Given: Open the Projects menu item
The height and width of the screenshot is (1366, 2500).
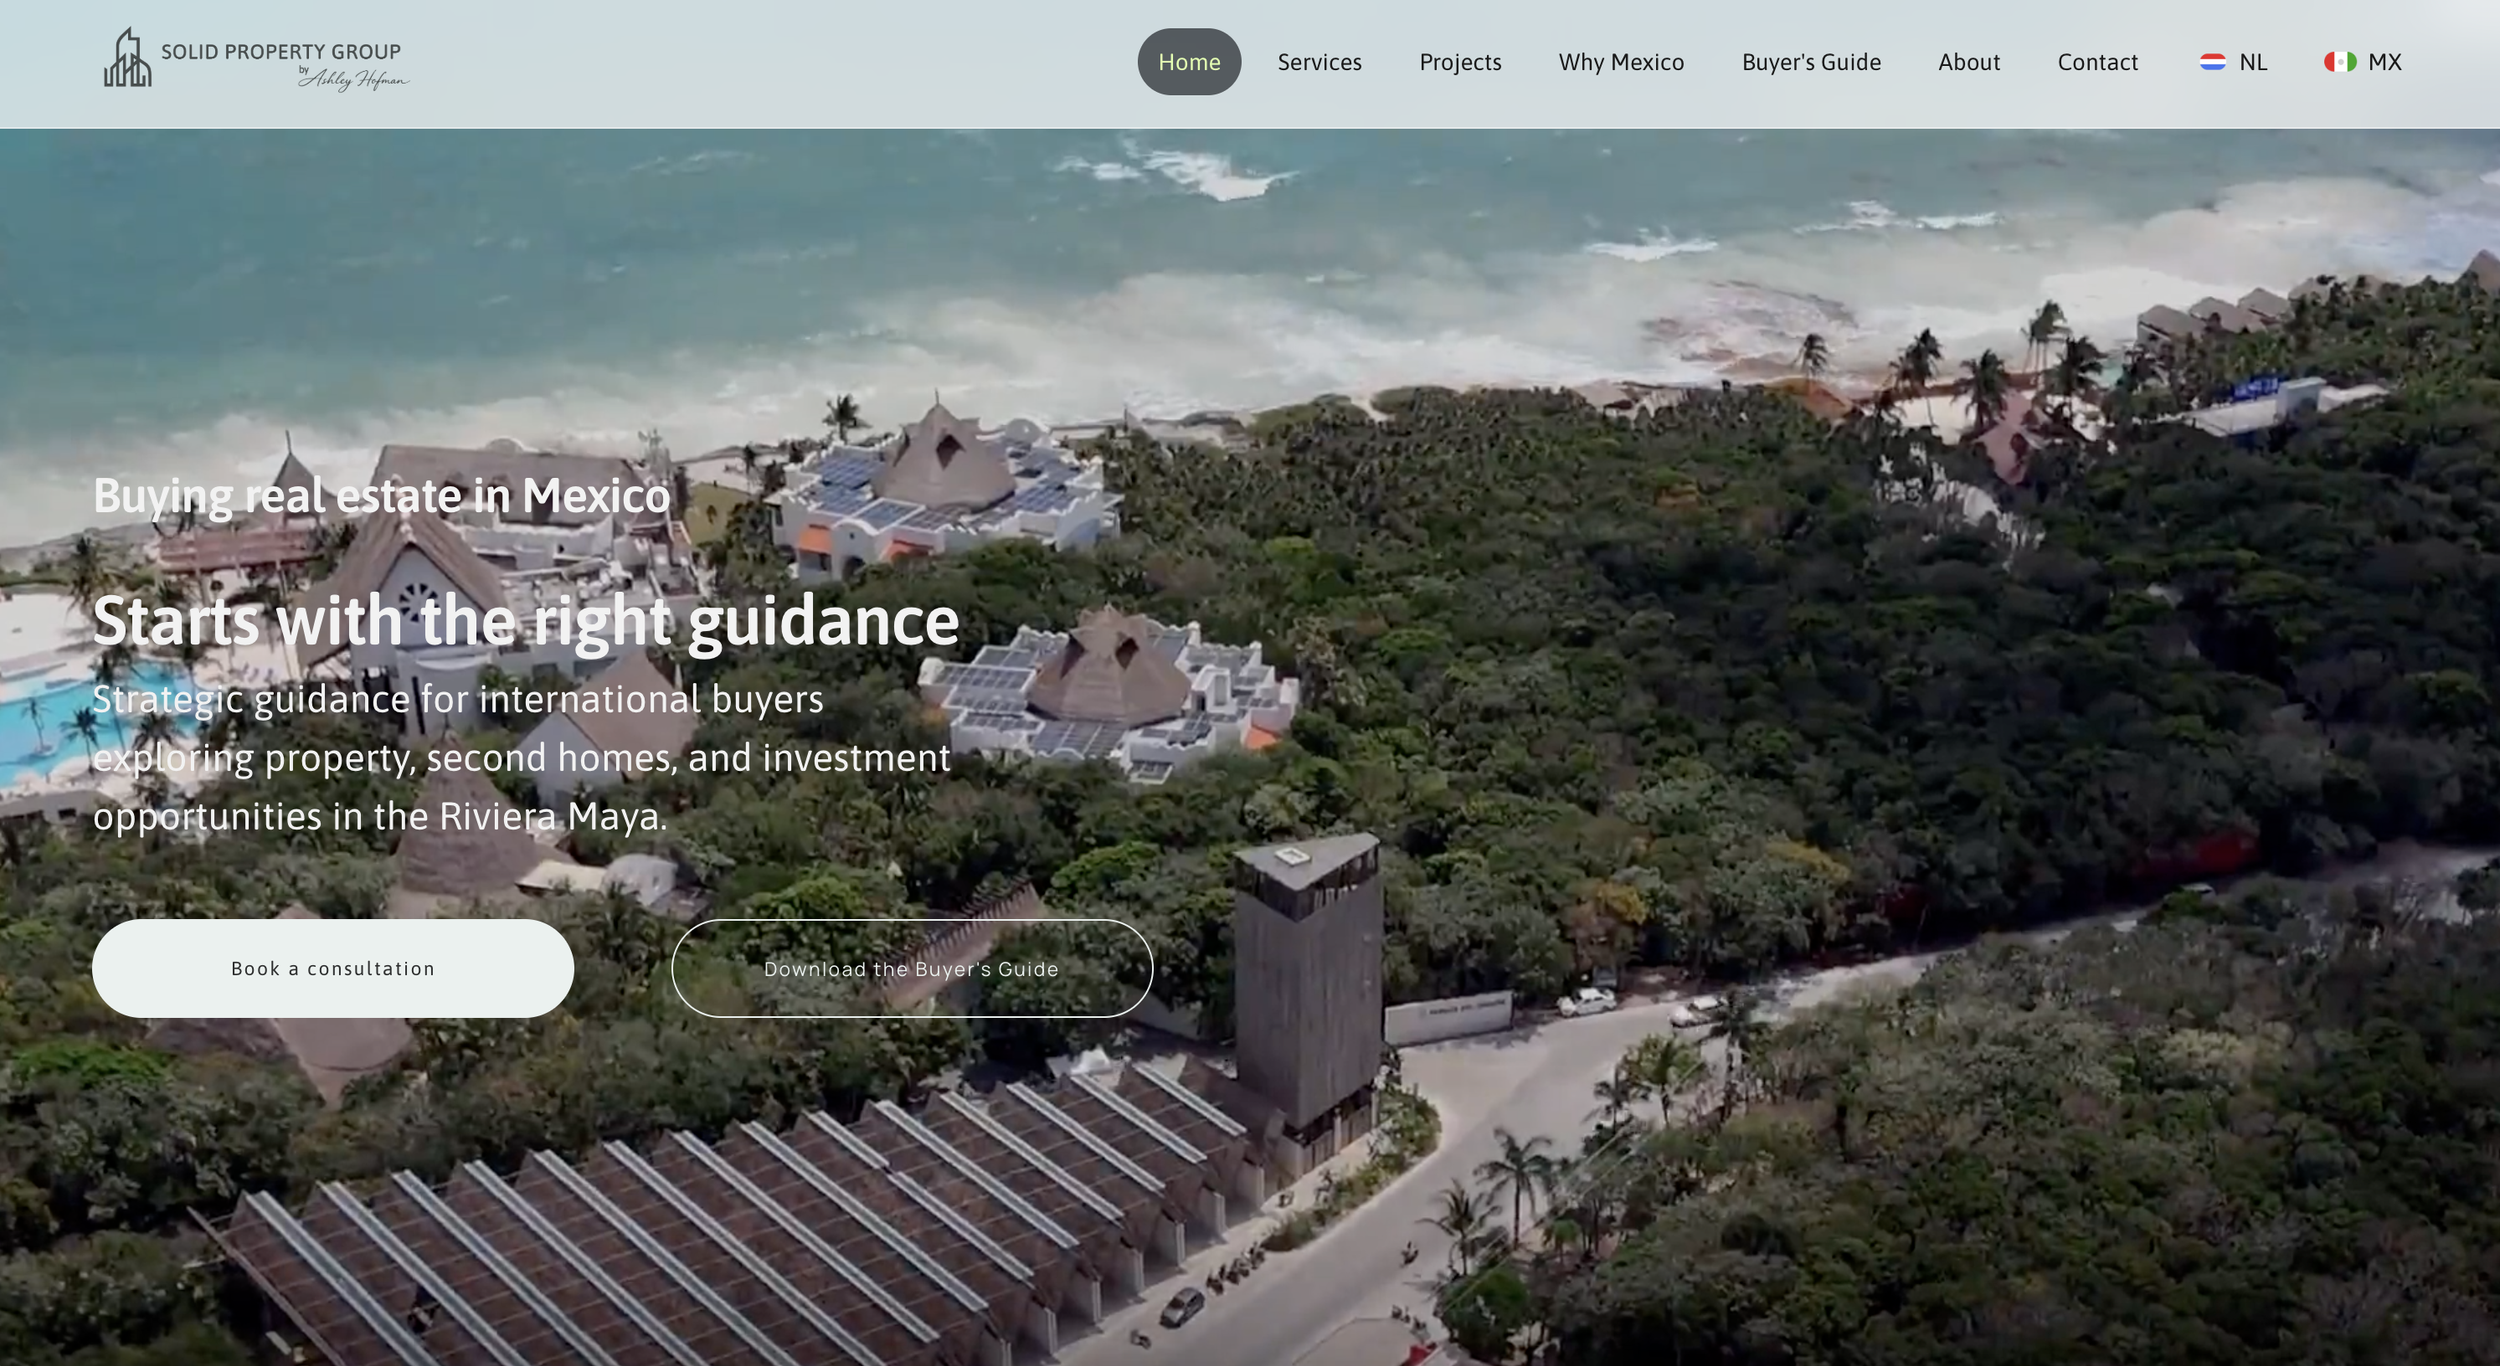Looking at the screenshot, I should point(1460,62).
